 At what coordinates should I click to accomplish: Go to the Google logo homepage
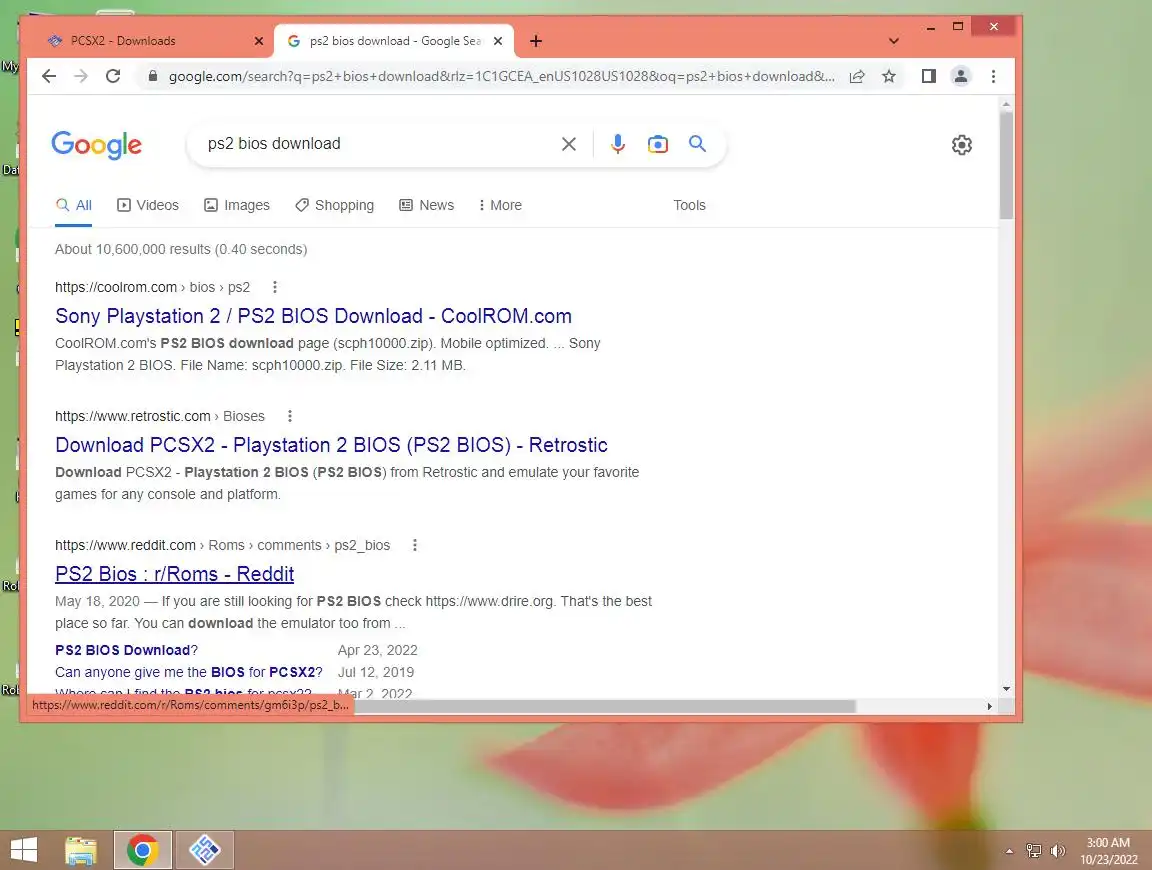click(96, 145)
